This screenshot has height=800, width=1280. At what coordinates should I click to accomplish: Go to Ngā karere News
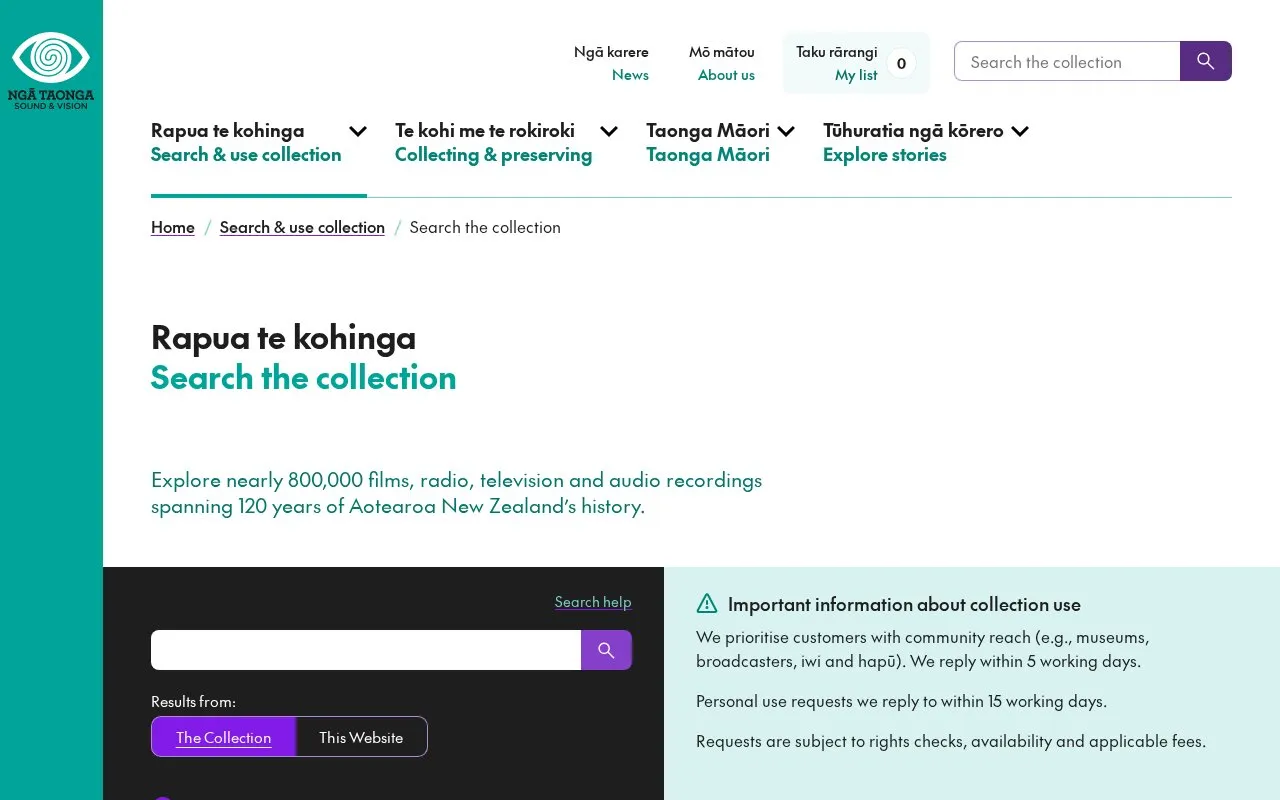tap(611, 63)
